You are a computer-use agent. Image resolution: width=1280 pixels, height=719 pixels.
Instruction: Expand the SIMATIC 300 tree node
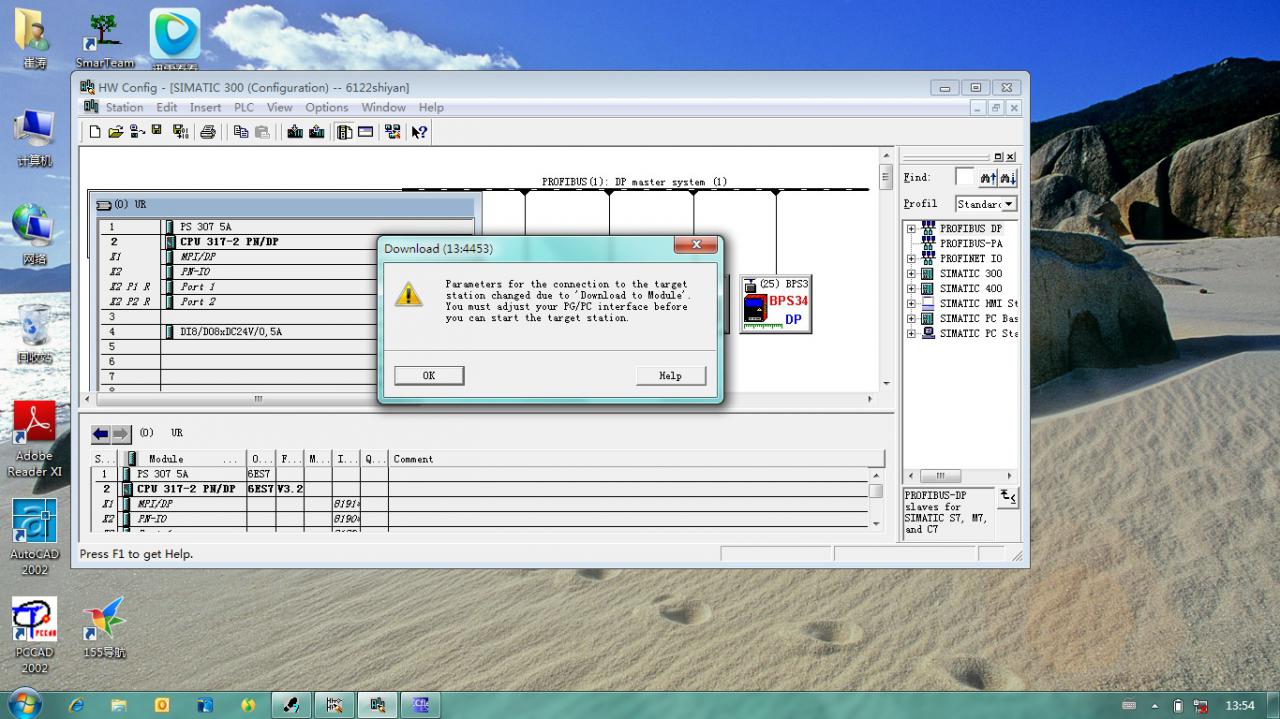coord(911,274)
